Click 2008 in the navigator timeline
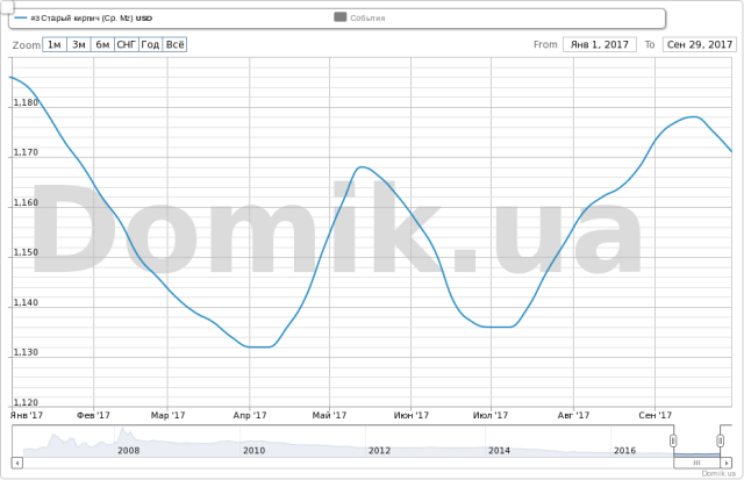 (x=129, y=450)
